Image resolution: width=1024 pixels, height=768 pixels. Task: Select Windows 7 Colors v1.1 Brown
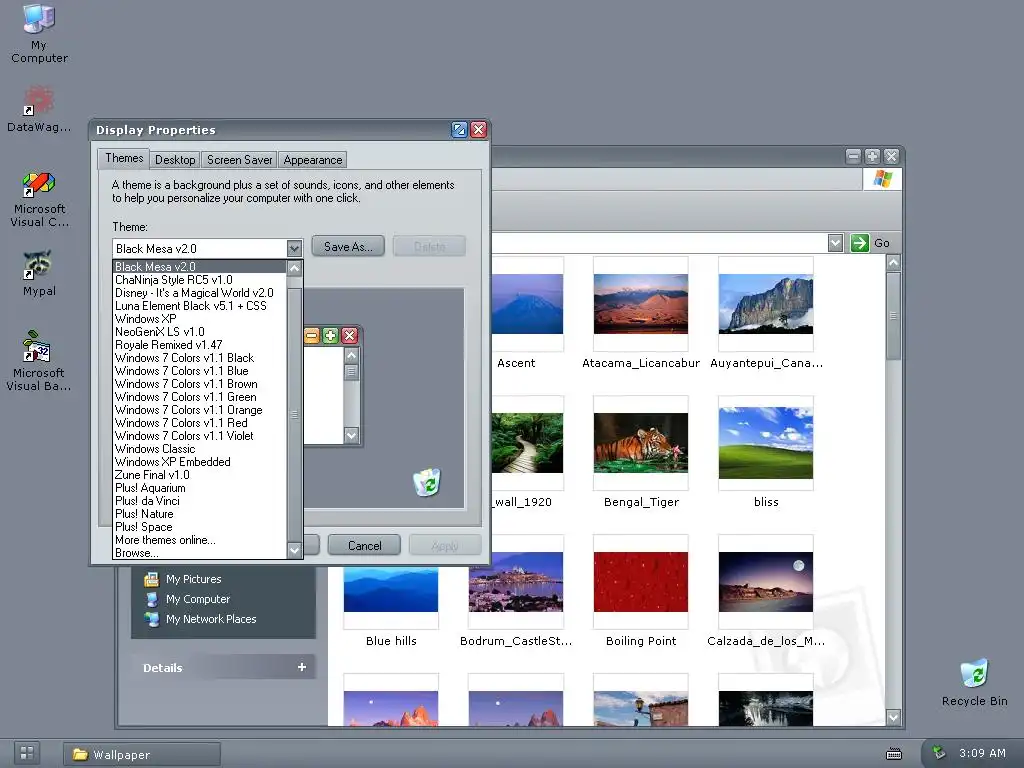199,384
